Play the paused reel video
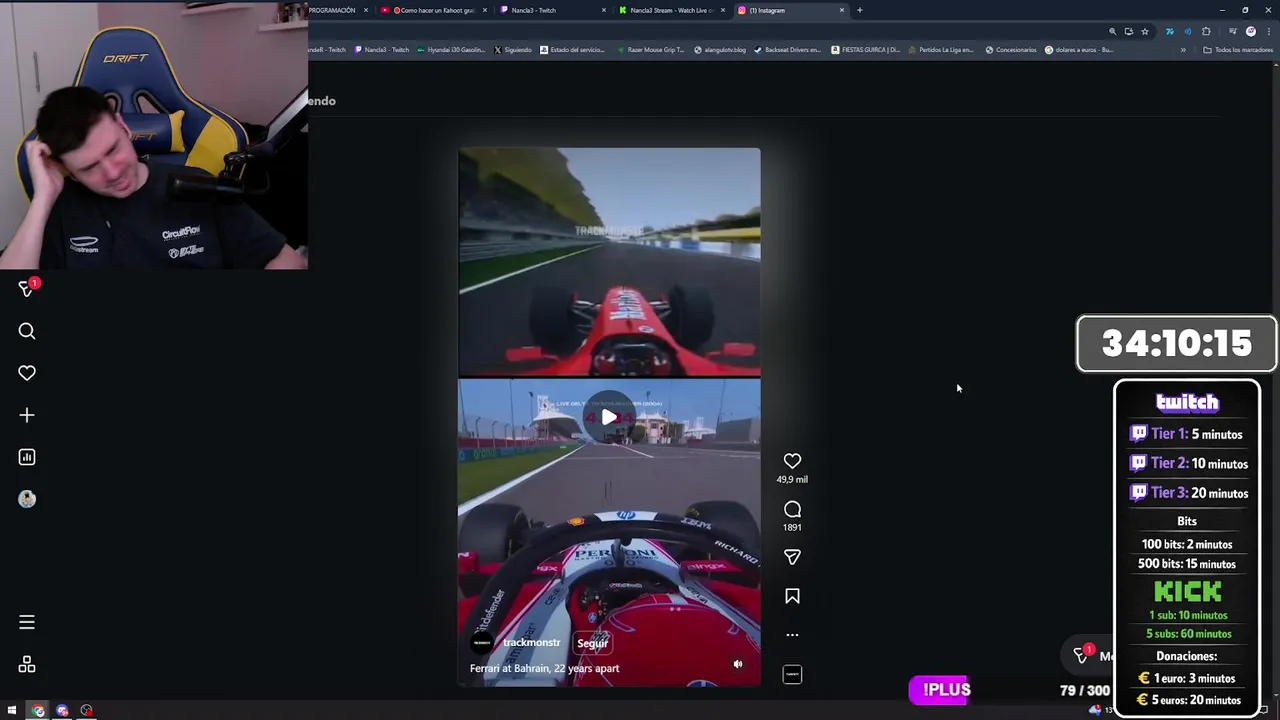The image size is (1280, 720). [609, 417]
